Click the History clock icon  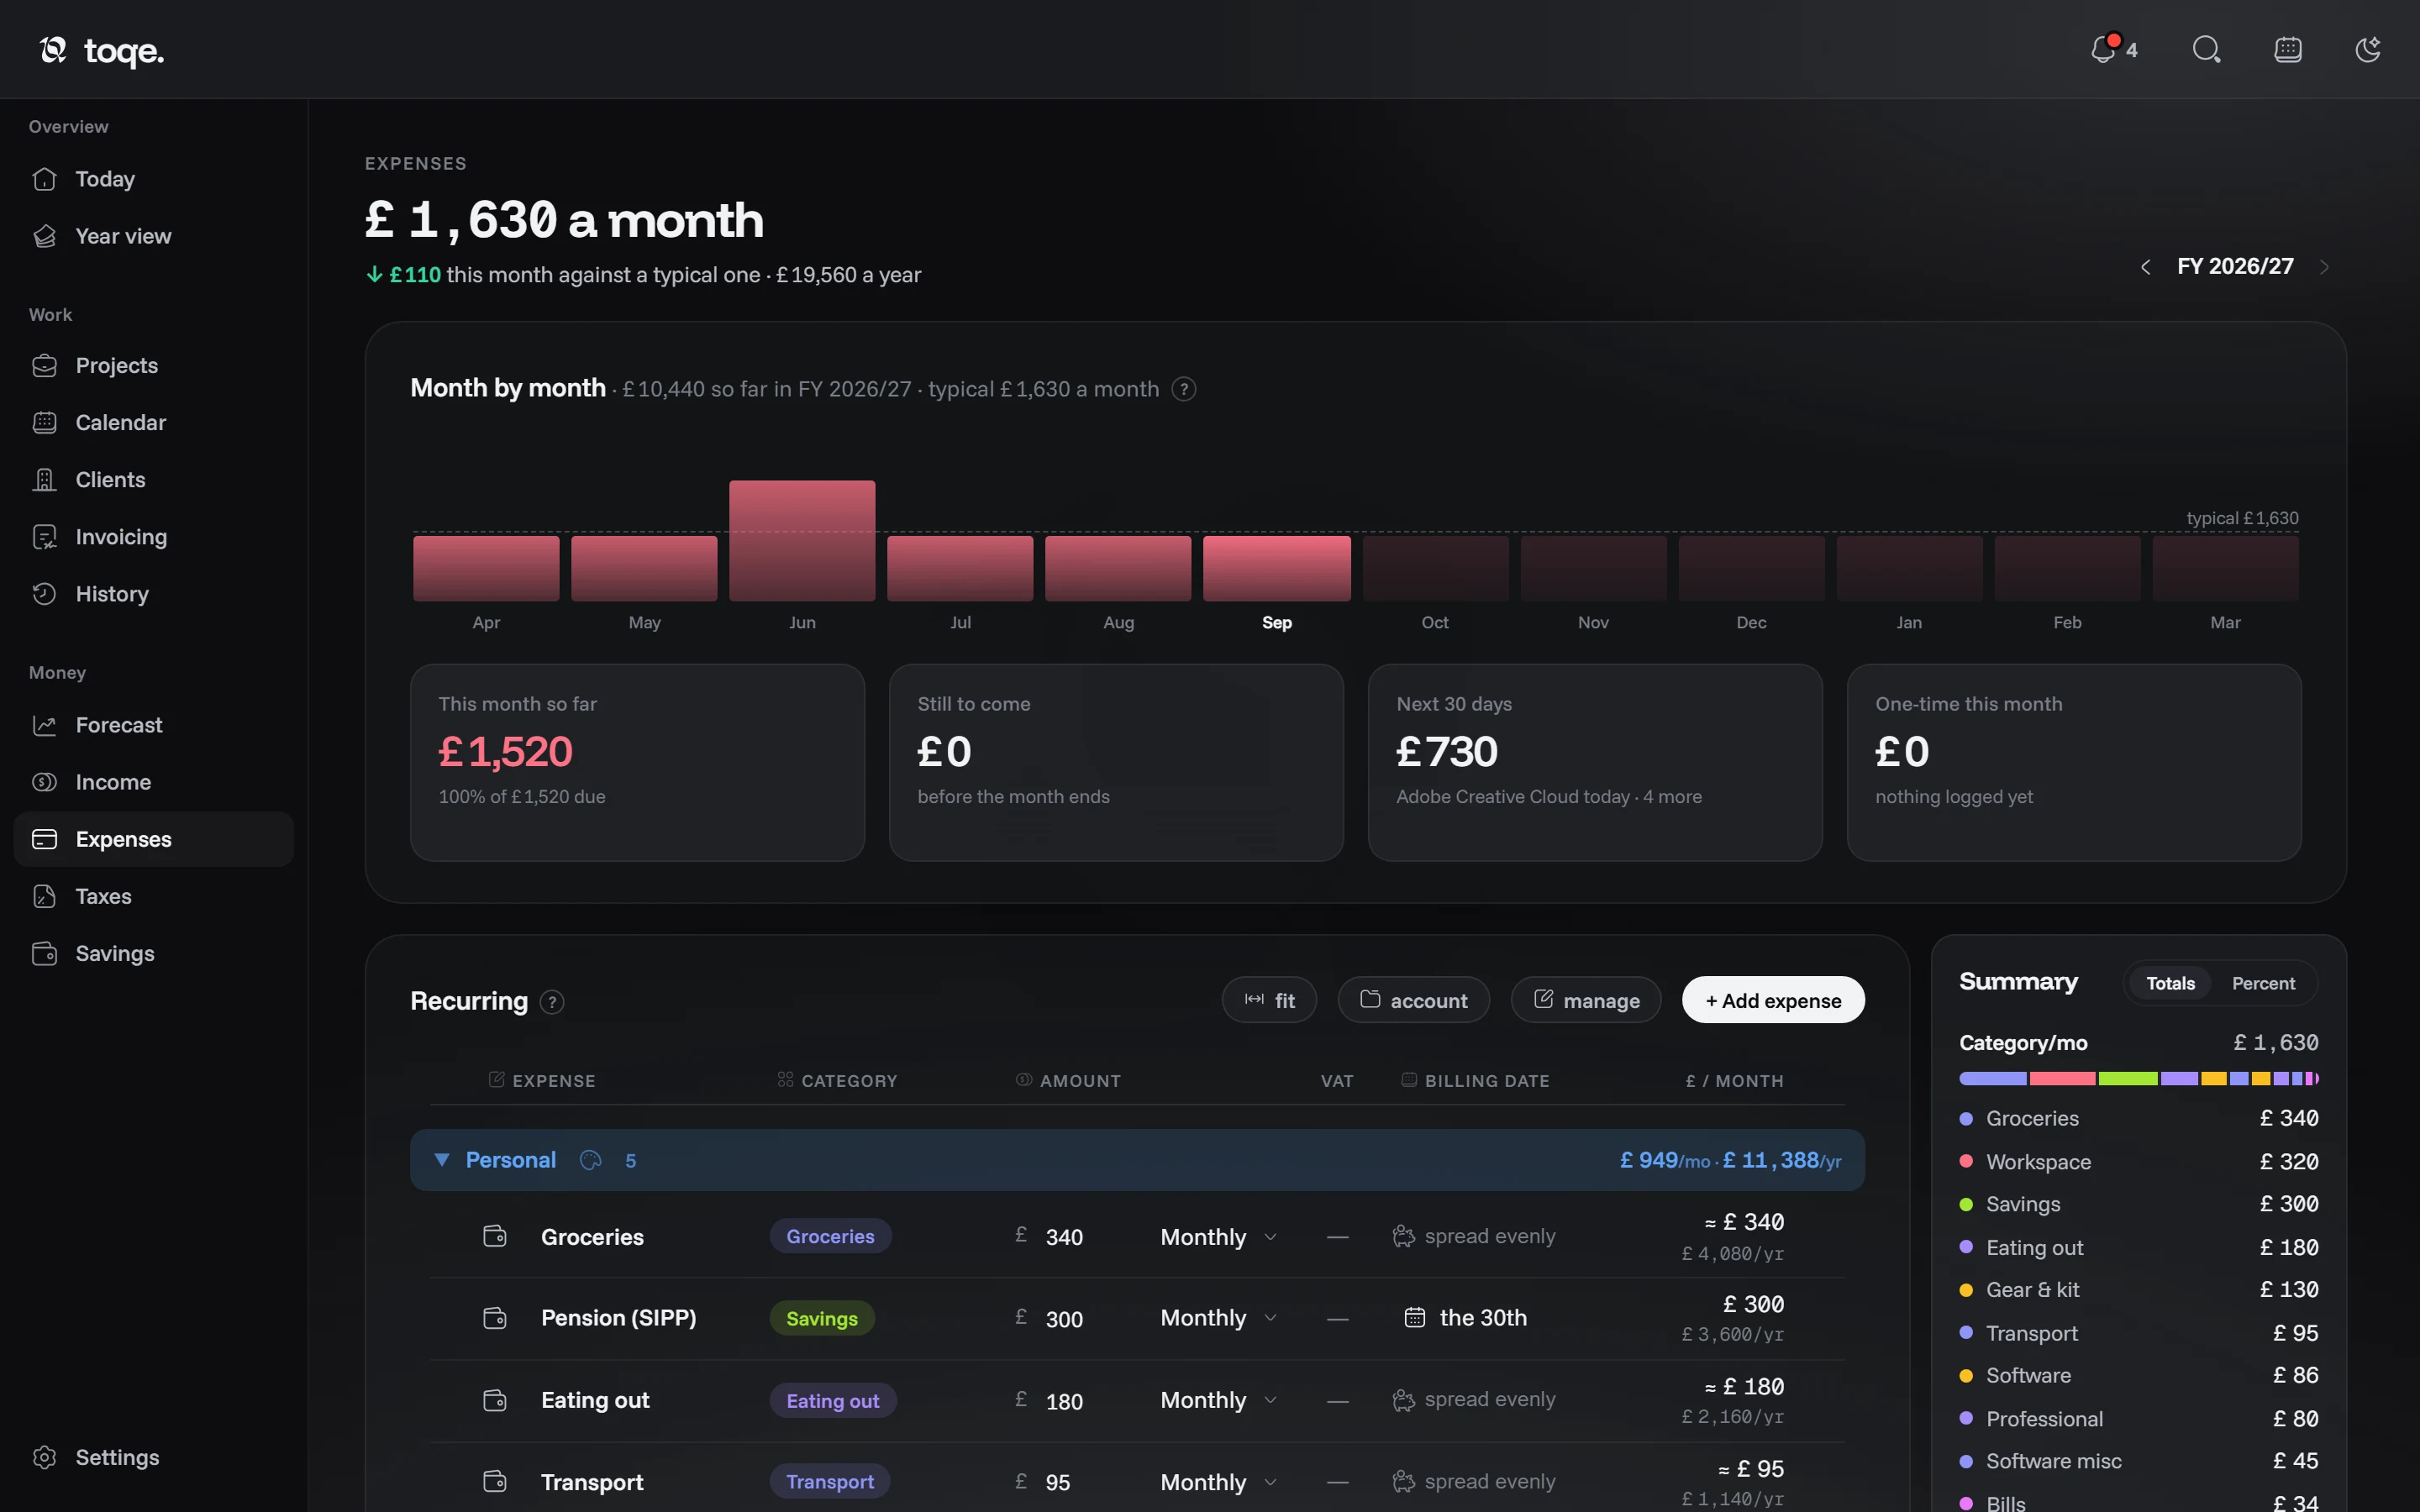[44, 594]
